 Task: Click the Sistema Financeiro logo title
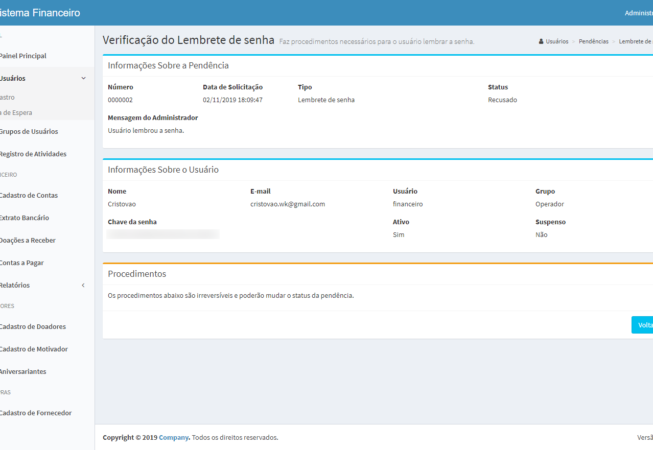coord(40,13)
